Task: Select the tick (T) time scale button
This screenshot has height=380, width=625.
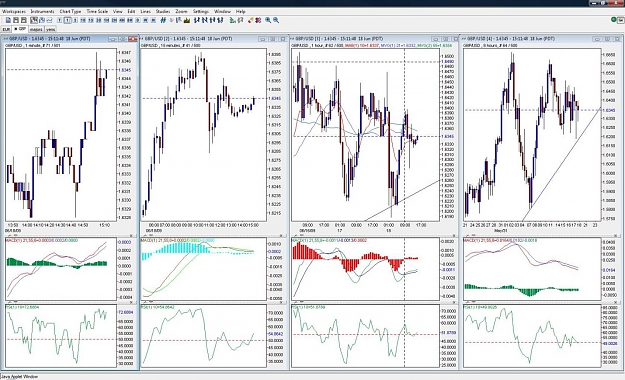Action: click(x=59, y=20)
